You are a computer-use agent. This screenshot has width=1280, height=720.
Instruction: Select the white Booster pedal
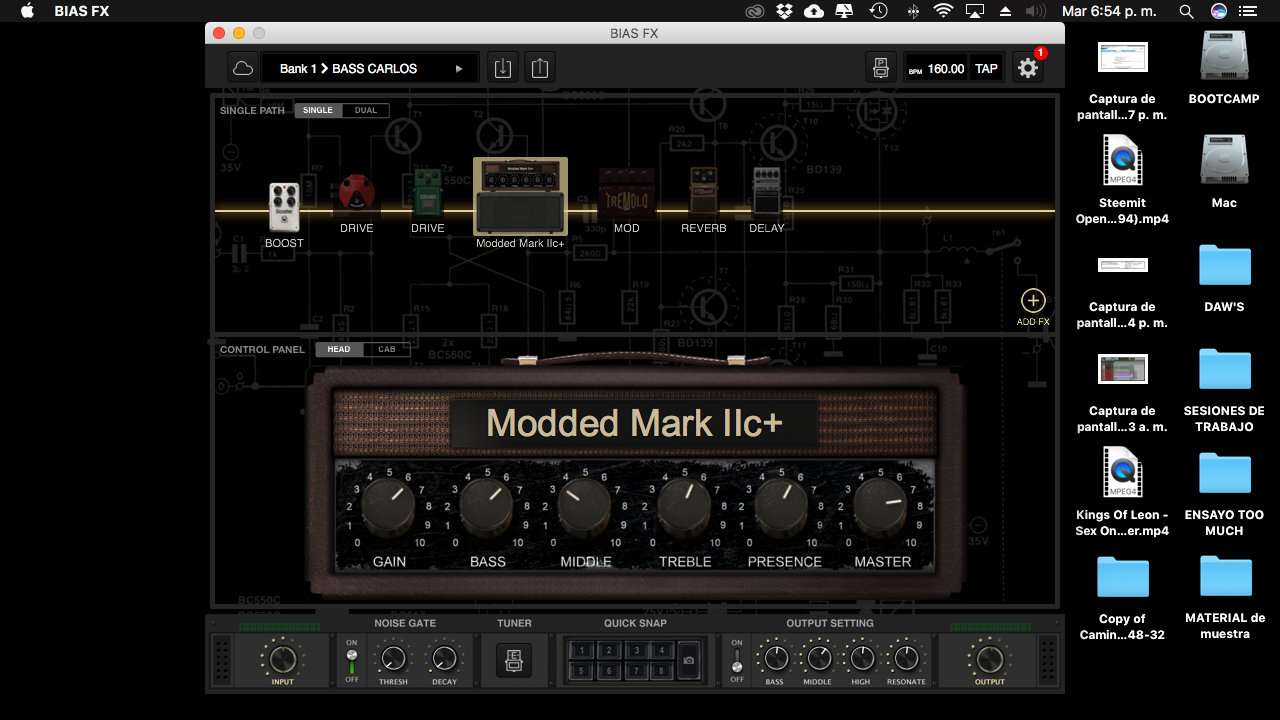[284, 207]
